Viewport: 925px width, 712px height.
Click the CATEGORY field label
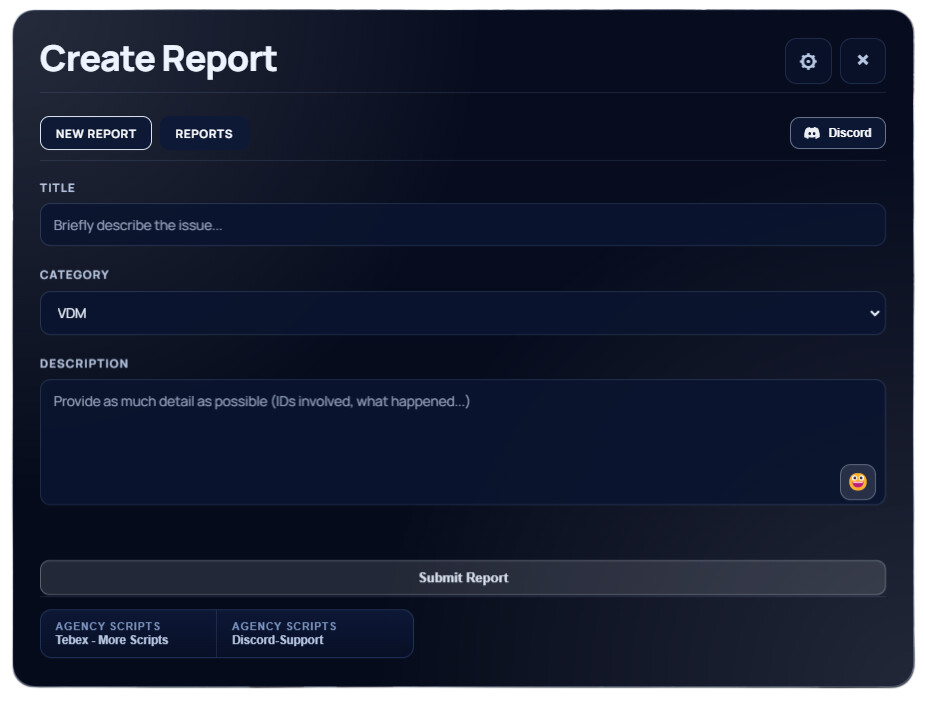tap(74, 275)
